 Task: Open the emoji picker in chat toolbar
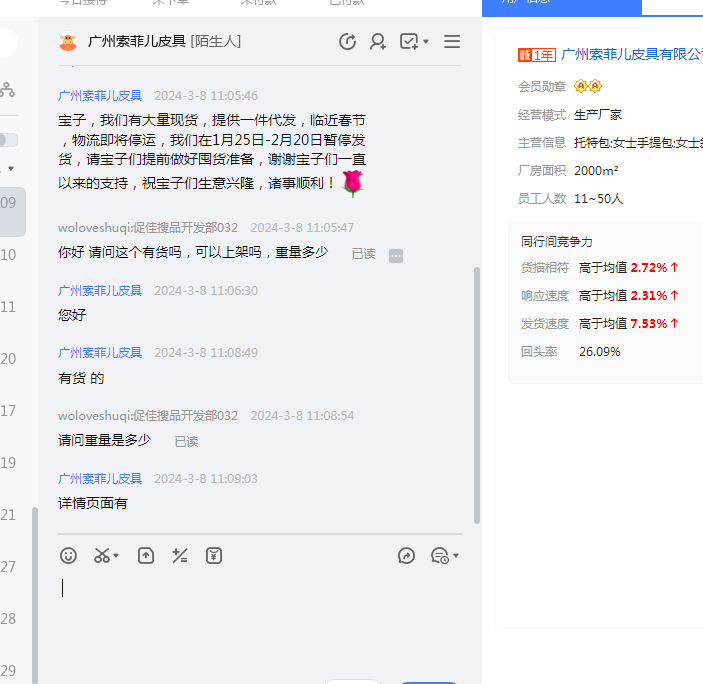click(x=68, y=555)
